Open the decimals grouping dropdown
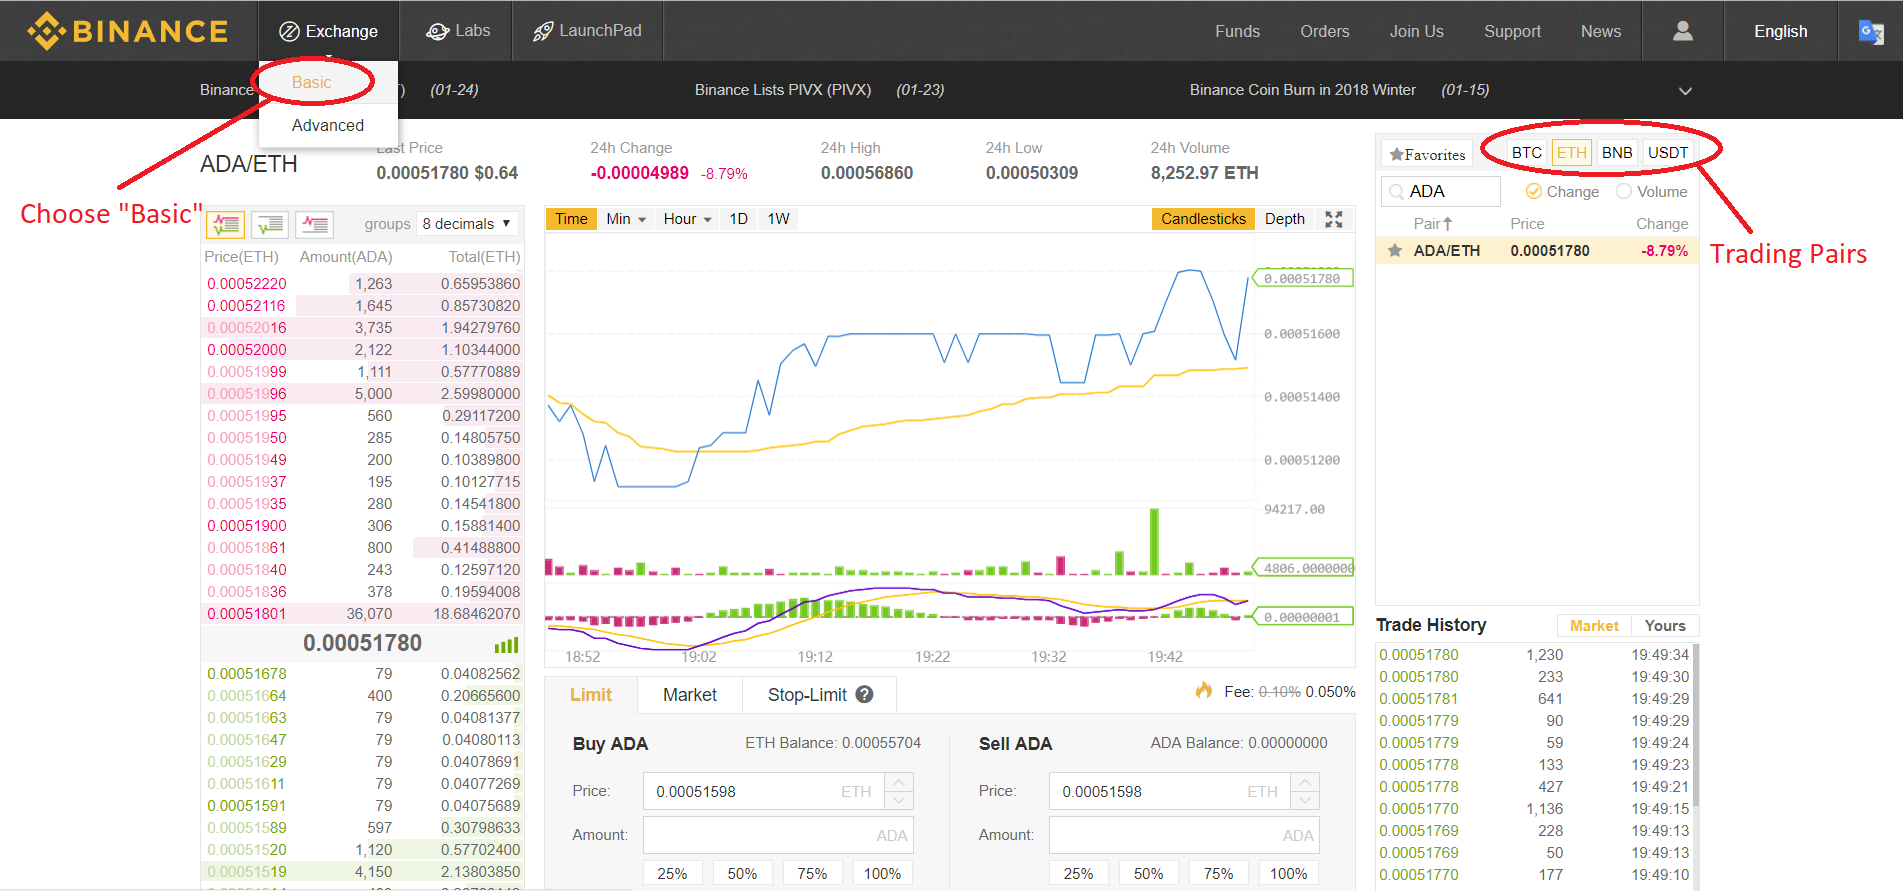Viewport: 1903px width, 891px height. 467,224
